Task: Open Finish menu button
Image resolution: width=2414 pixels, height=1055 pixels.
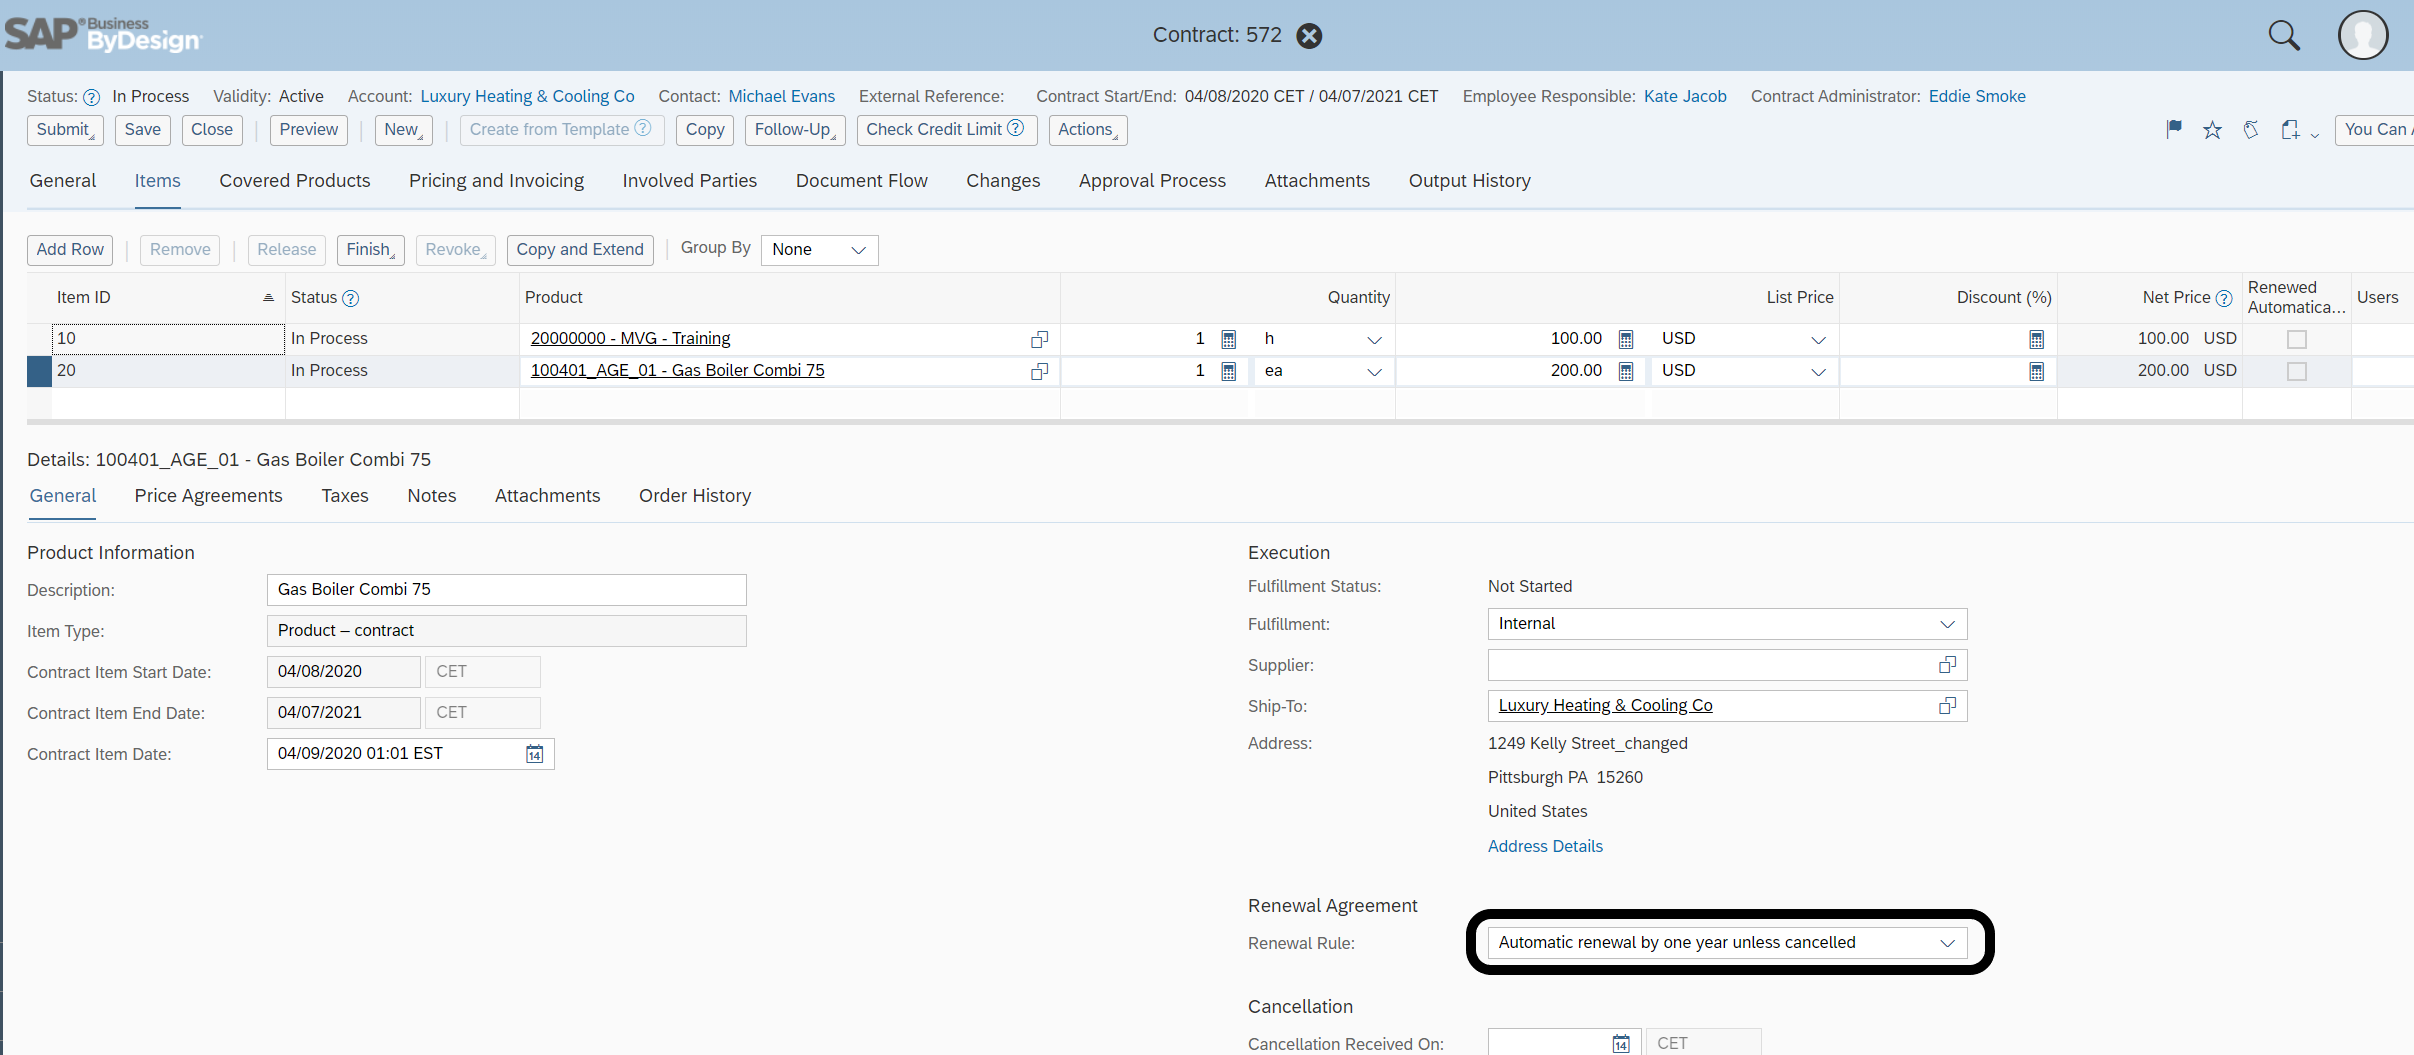Action: 370,250
